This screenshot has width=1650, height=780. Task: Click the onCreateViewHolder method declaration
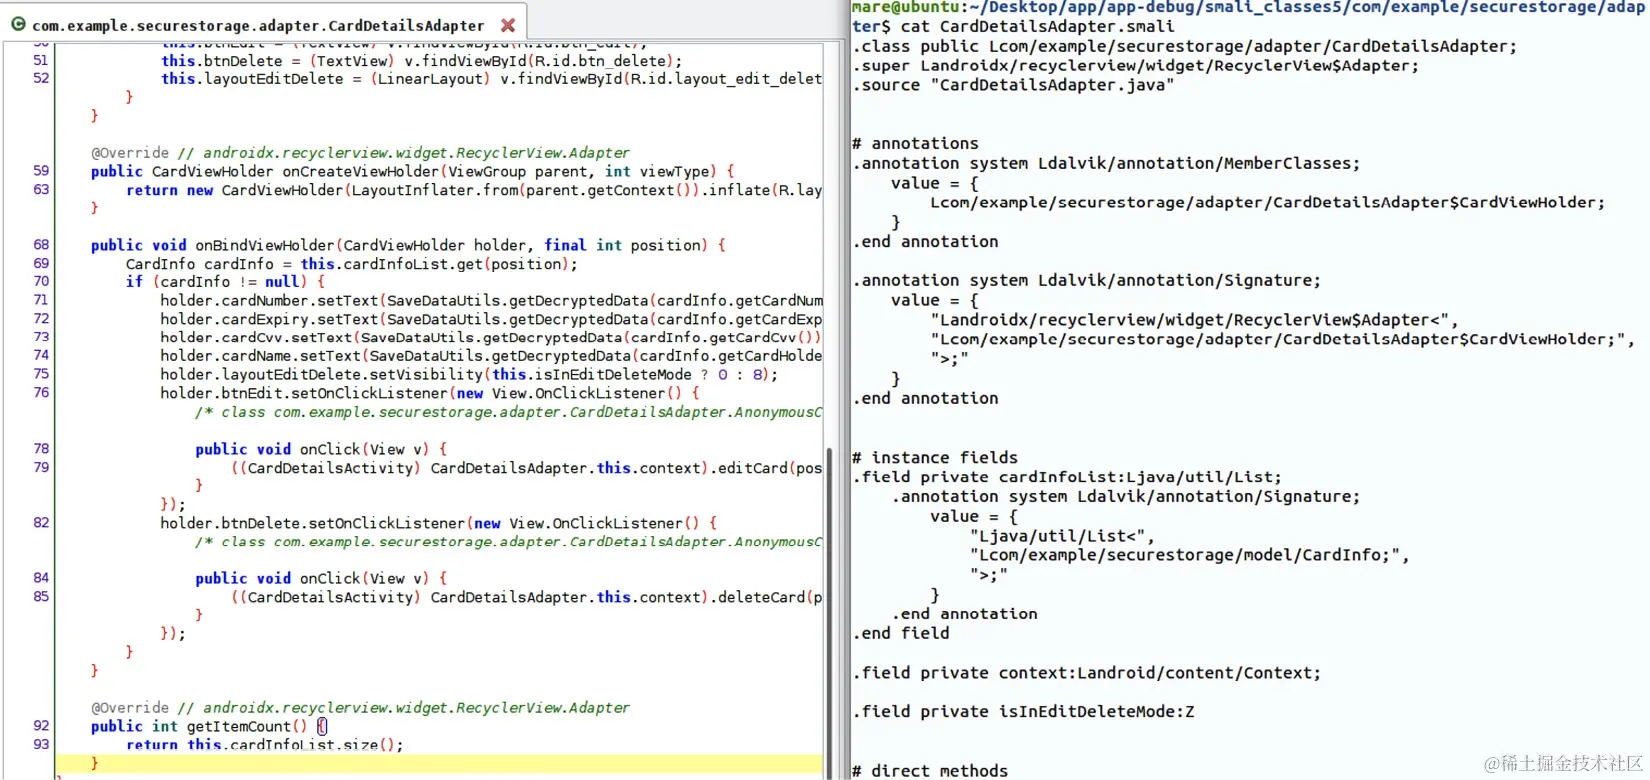click(413, 171)
